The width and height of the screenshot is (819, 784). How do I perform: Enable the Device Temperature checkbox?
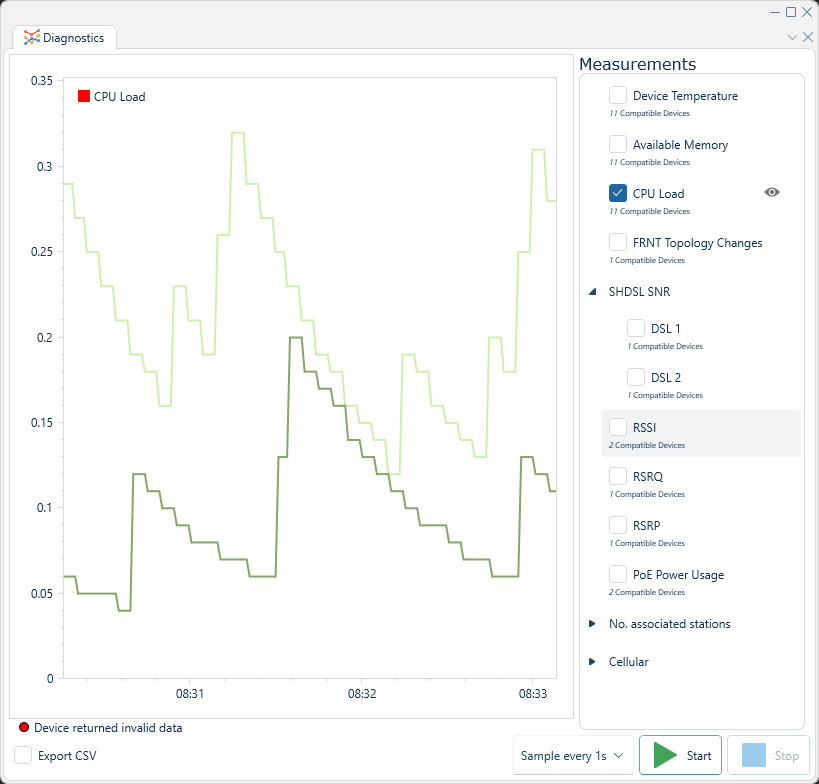click(617, 95)
